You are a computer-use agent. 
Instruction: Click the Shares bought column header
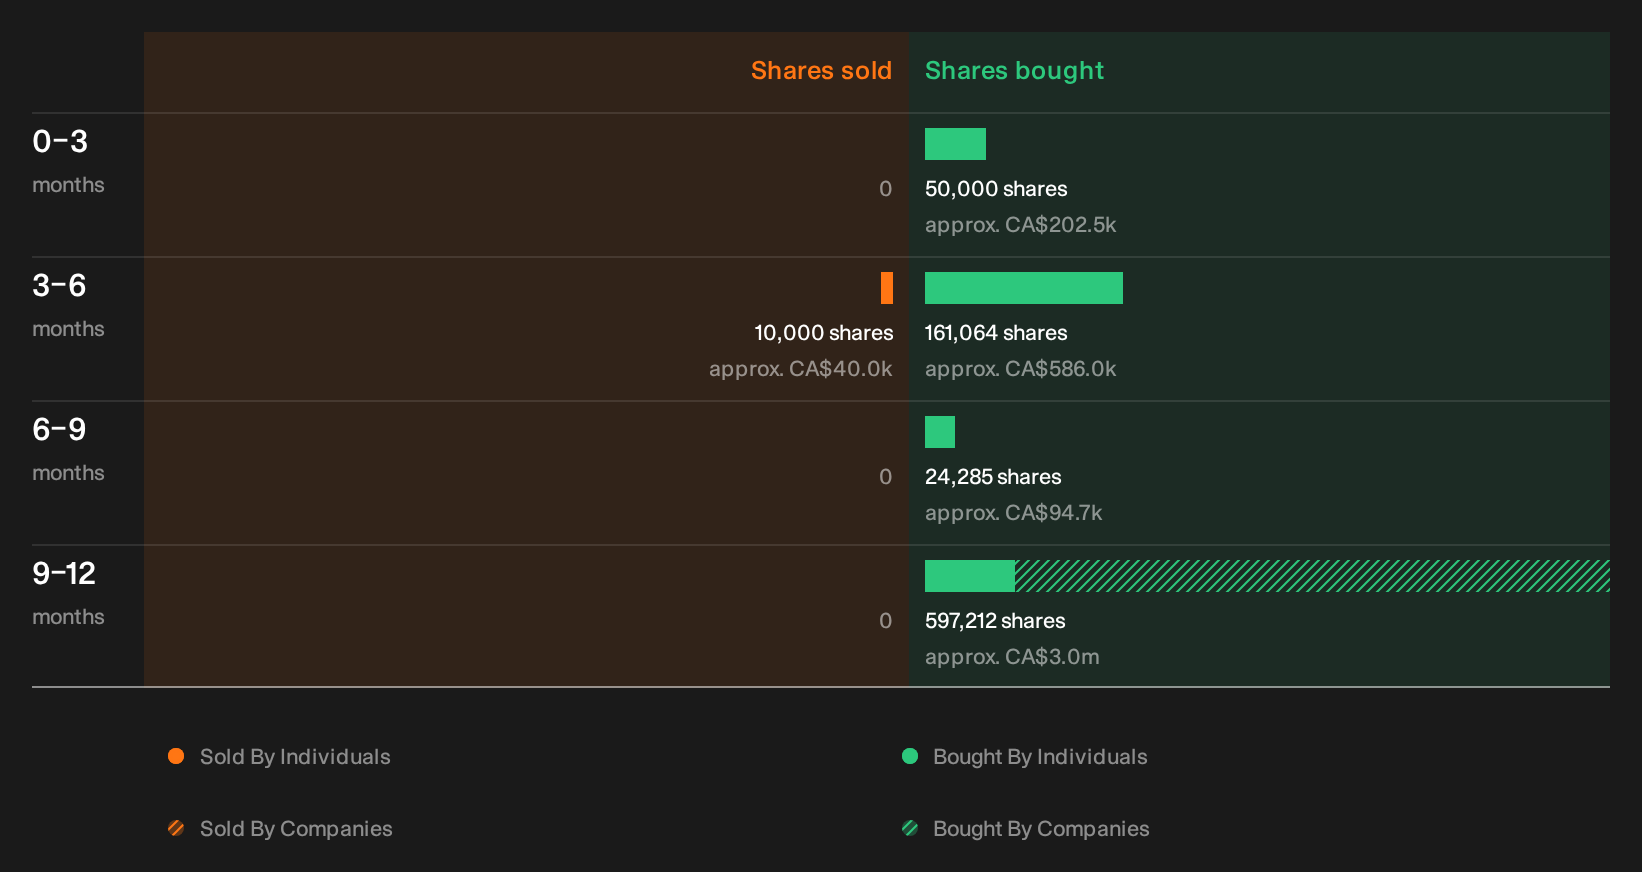pyautogui.click(x=1014, y=71)
